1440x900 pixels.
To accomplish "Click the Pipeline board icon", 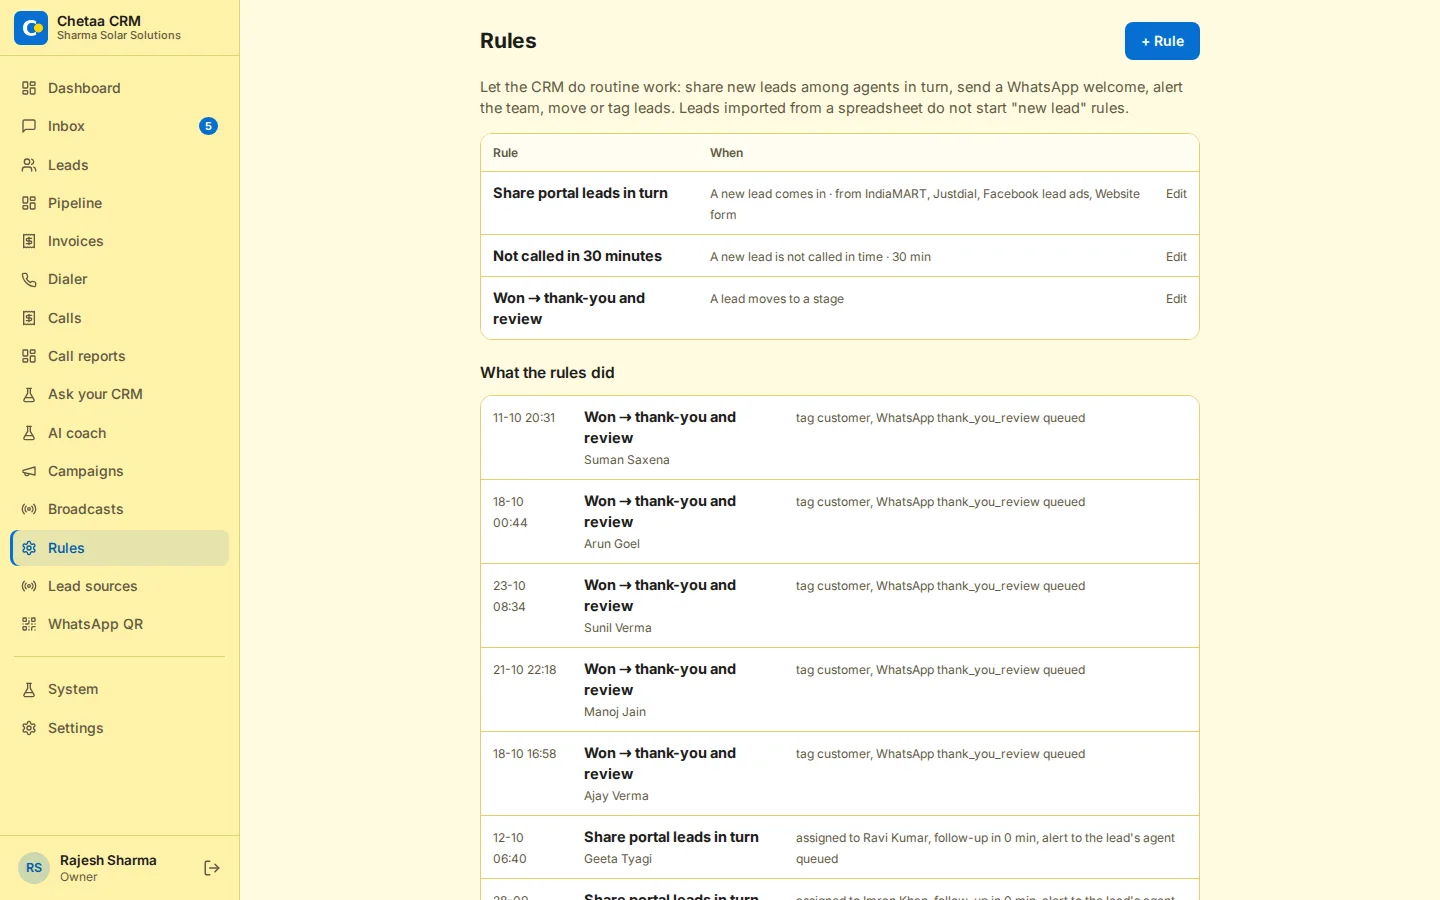I will (x=29, y=203).
